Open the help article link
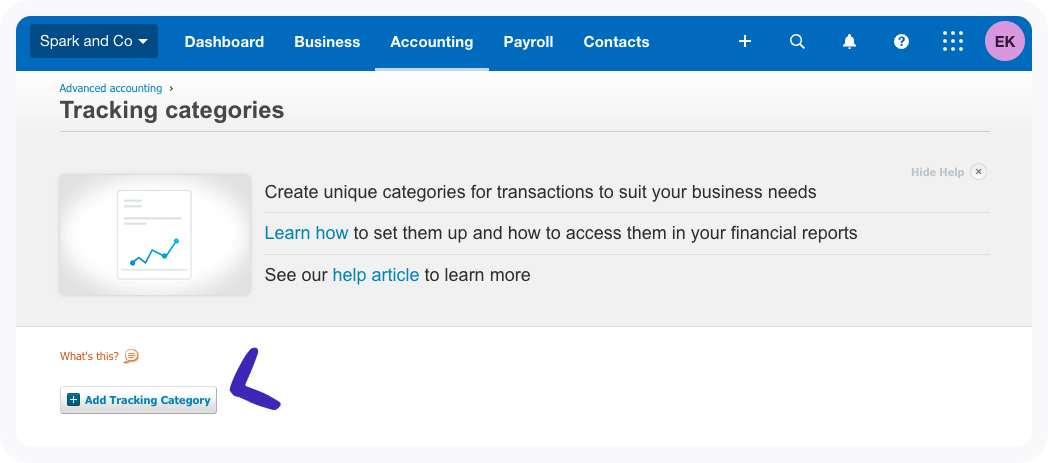 (375, 275)
